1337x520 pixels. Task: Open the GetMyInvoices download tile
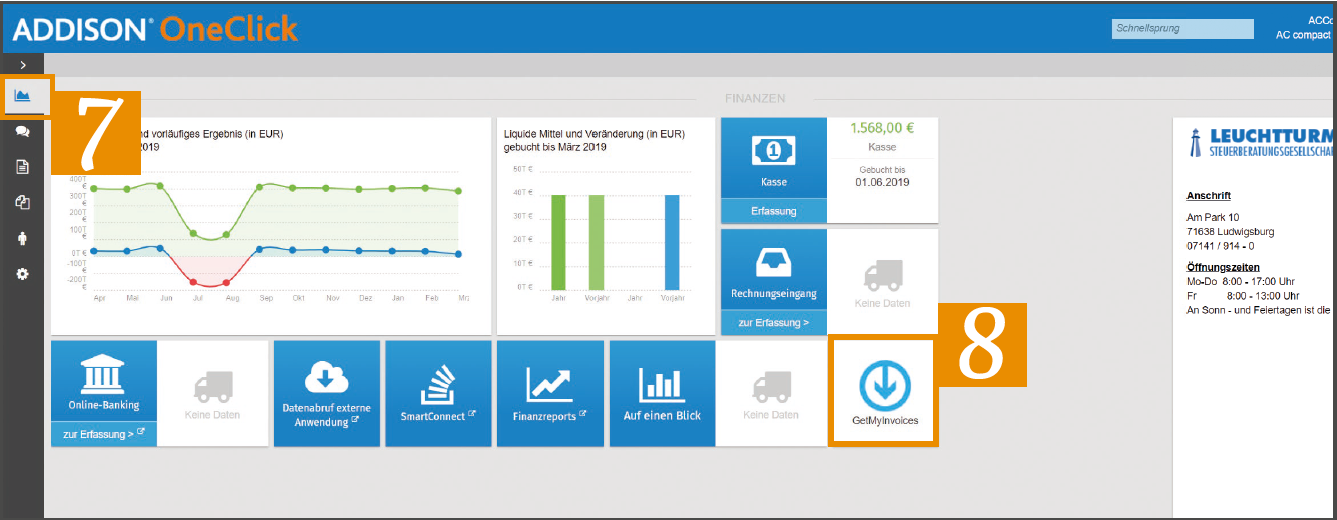884,391
